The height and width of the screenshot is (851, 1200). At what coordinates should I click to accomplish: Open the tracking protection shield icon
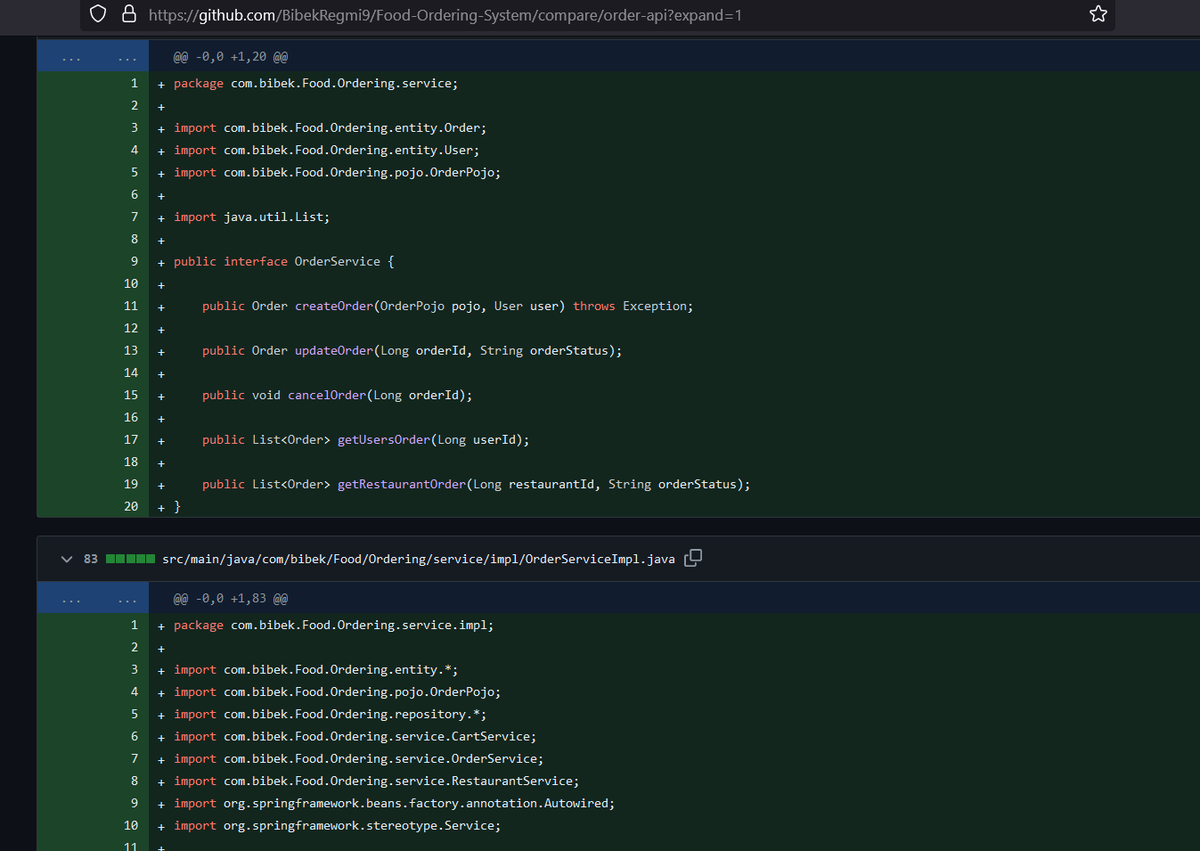click(98, 14)
